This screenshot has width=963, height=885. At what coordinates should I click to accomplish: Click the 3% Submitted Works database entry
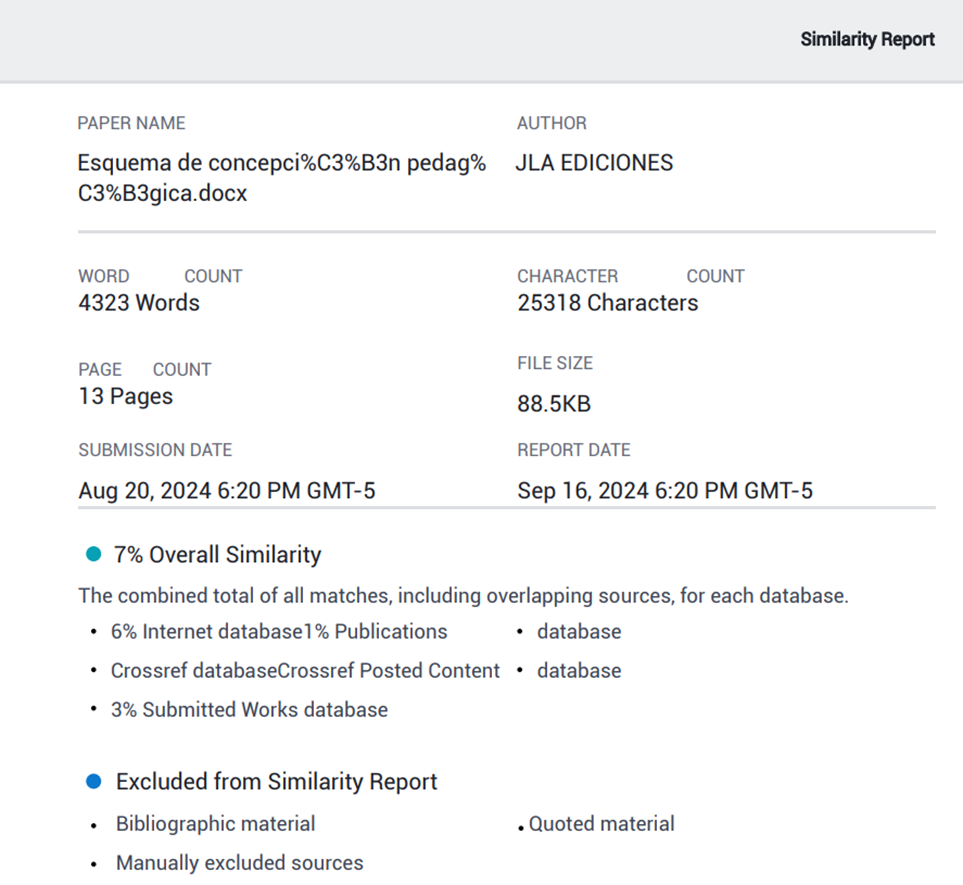point(249,710)
